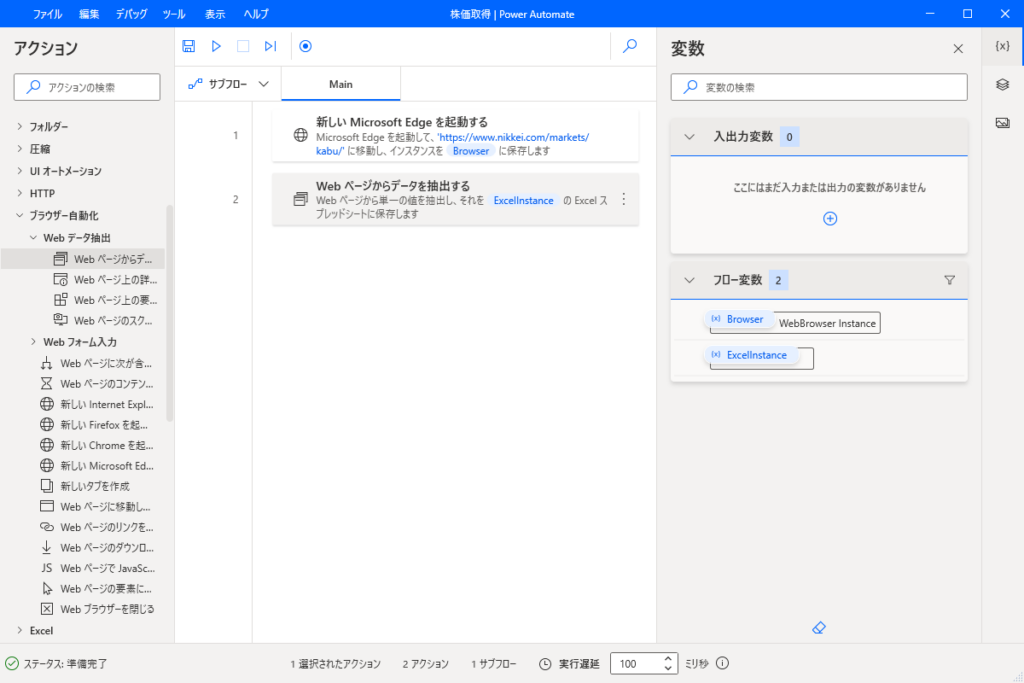Expand the UI オートメーション group
1024x683 pixels.
(x=20, y=171)
